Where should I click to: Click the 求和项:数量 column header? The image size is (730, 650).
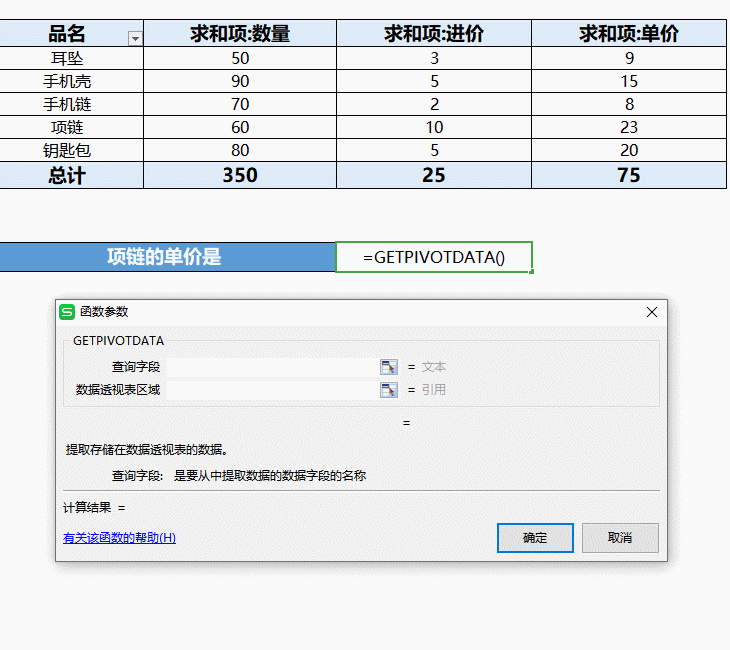240,34
